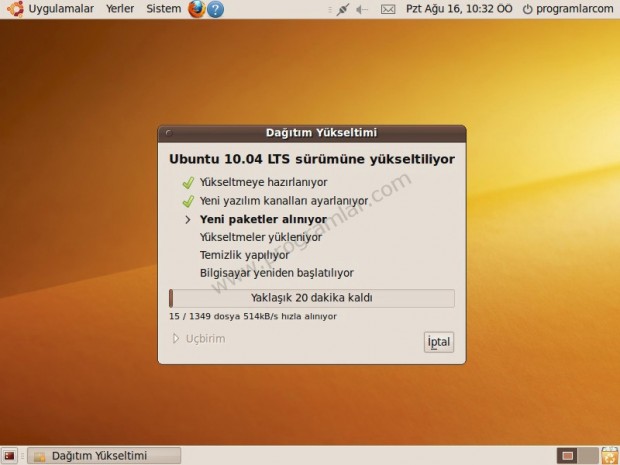Select the Yükseltmeye hazırlanıyor step

pos(263,182)
